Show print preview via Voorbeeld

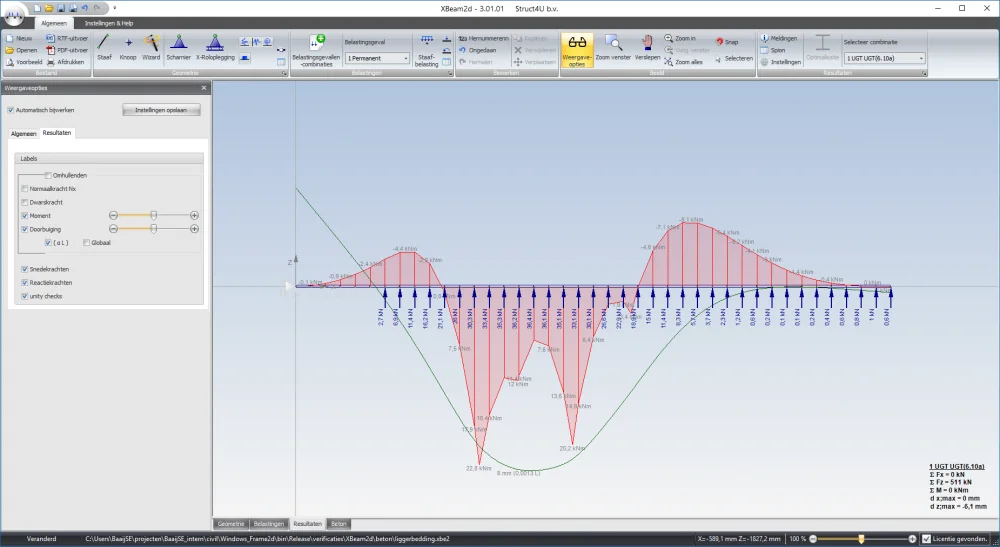[x=24, y=62]
